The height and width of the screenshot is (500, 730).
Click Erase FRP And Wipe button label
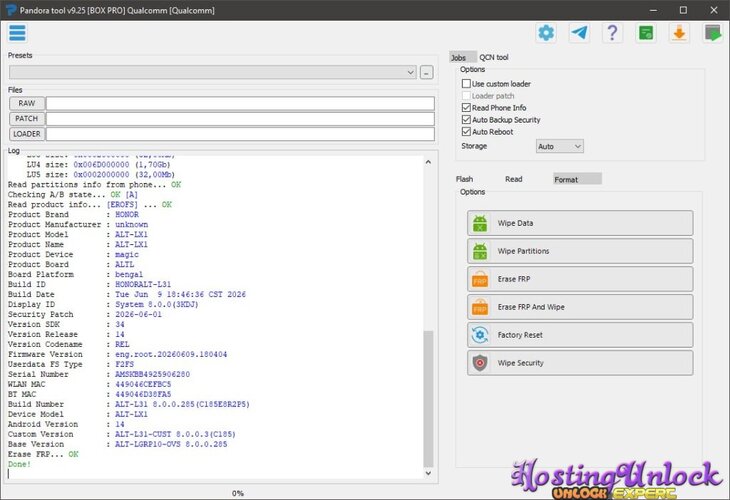[x=531, y=307]
